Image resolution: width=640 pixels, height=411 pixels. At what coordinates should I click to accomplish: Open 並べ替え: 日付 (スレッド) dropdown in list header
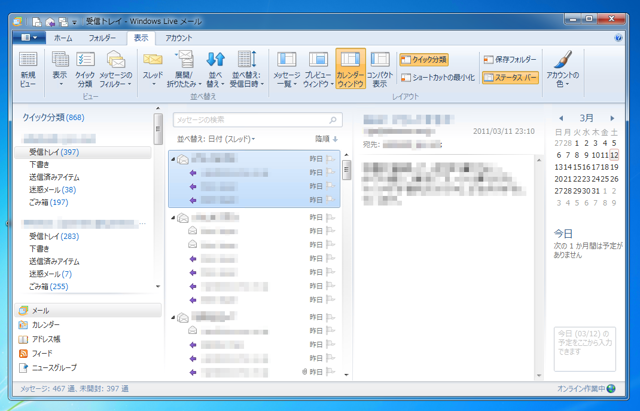[x=216, y=139]
